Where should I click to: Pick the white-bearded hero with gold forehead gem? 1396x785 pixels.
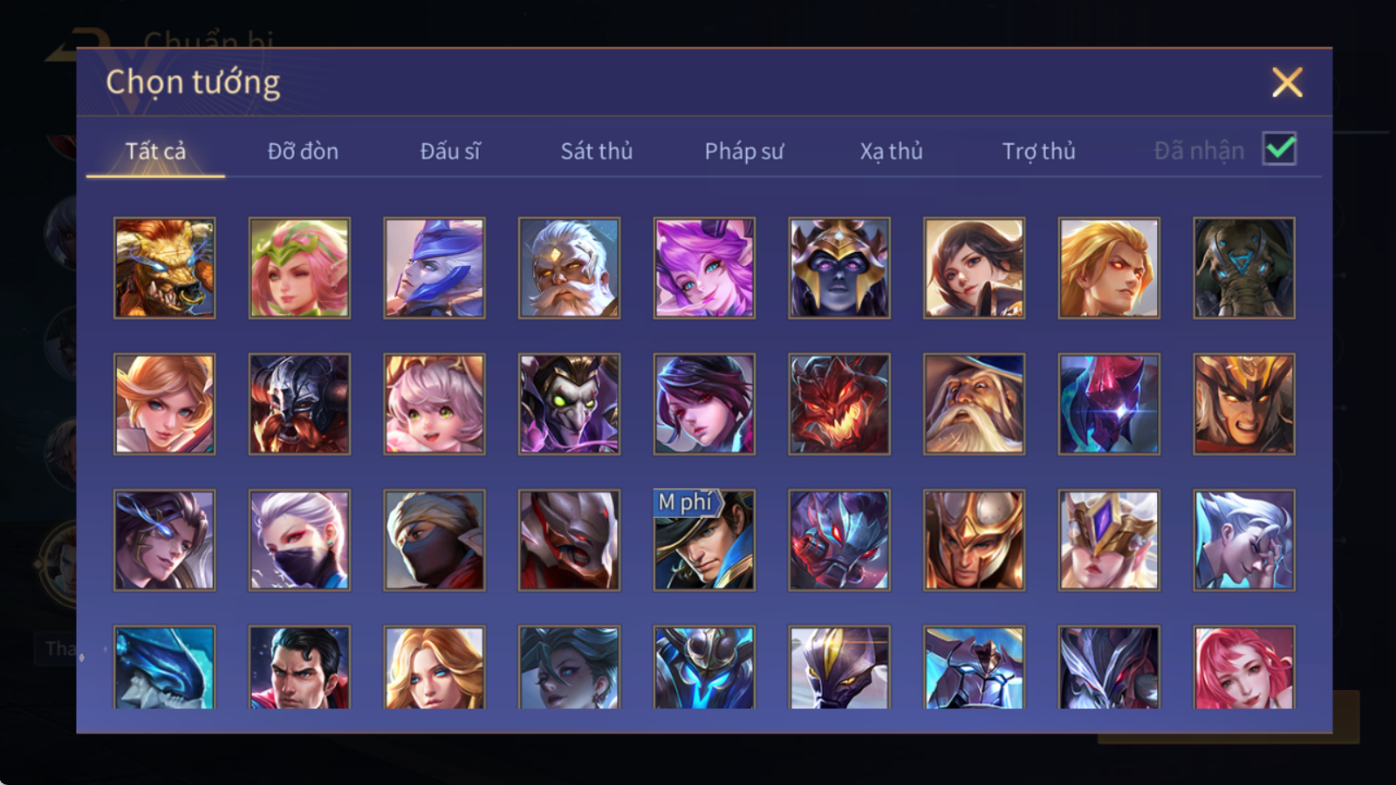point(569,268)
